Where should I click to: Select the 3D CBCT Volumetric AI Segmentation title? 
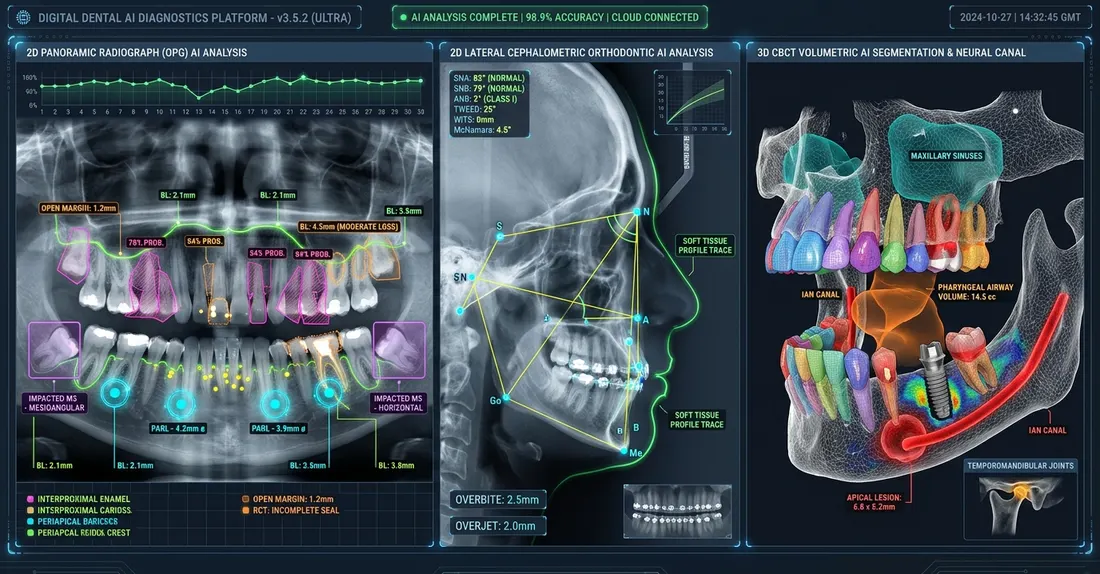pos(891,52)
